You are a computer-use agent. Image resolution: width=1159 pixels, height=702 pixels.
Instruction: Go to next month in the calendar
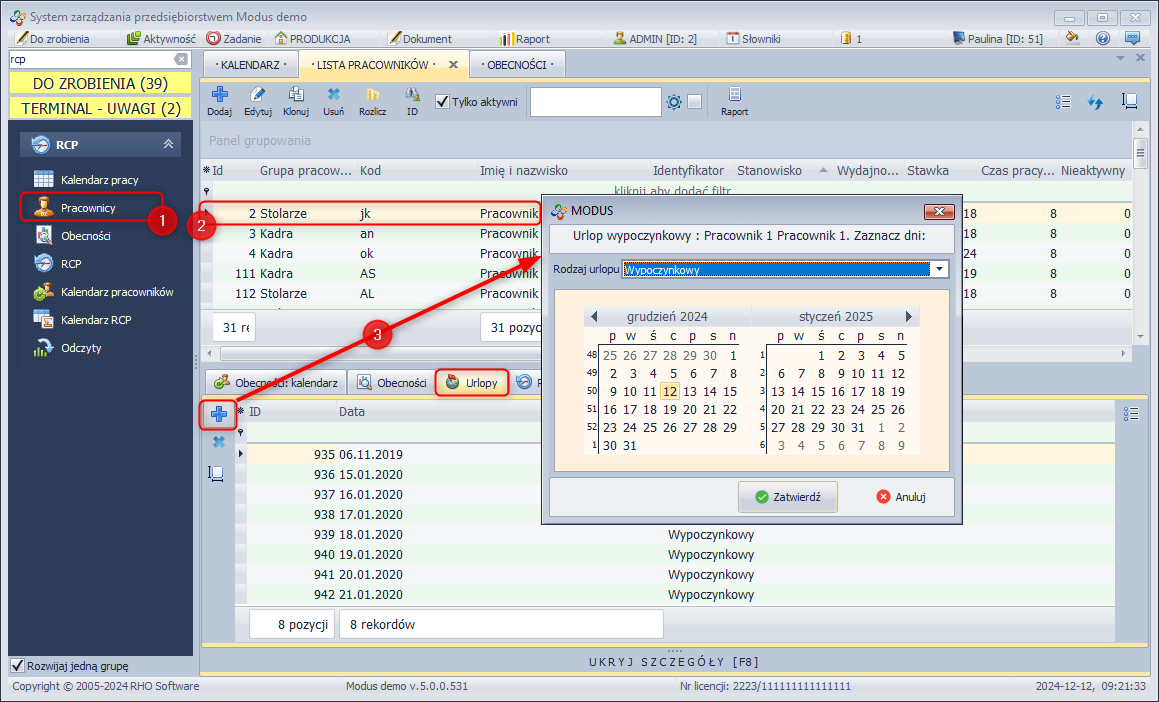tap(909, 316)
